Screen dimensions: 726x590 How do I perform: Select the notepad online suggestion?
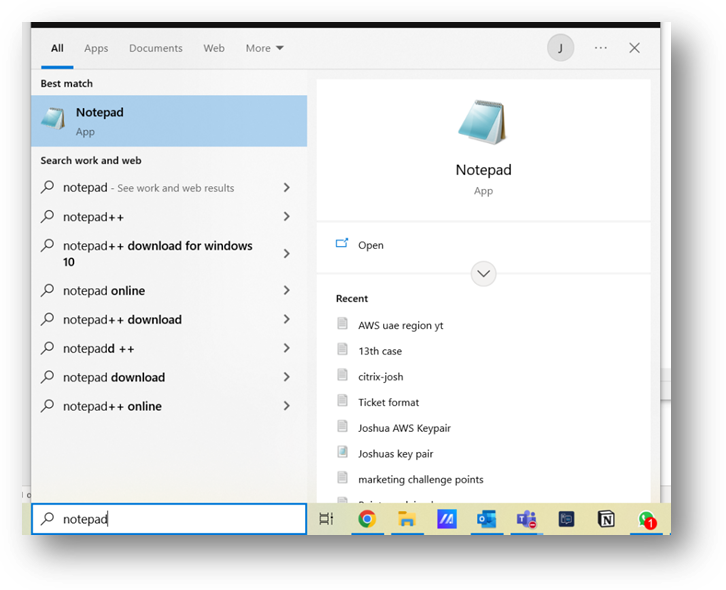169,290
